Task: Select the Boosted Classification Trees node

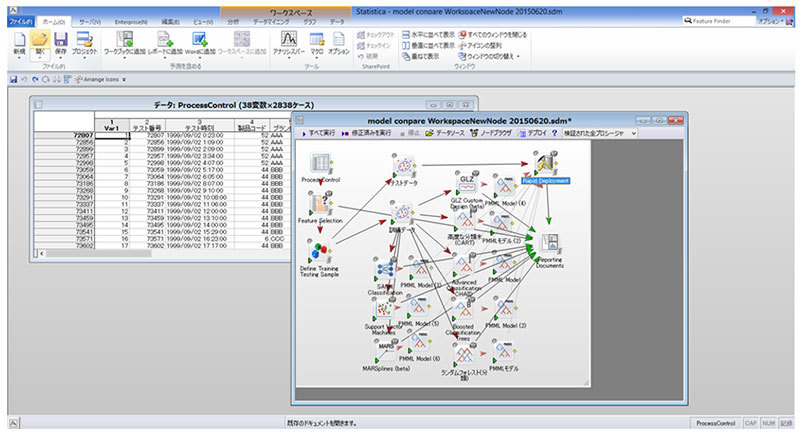Action: tap(463, 309)
